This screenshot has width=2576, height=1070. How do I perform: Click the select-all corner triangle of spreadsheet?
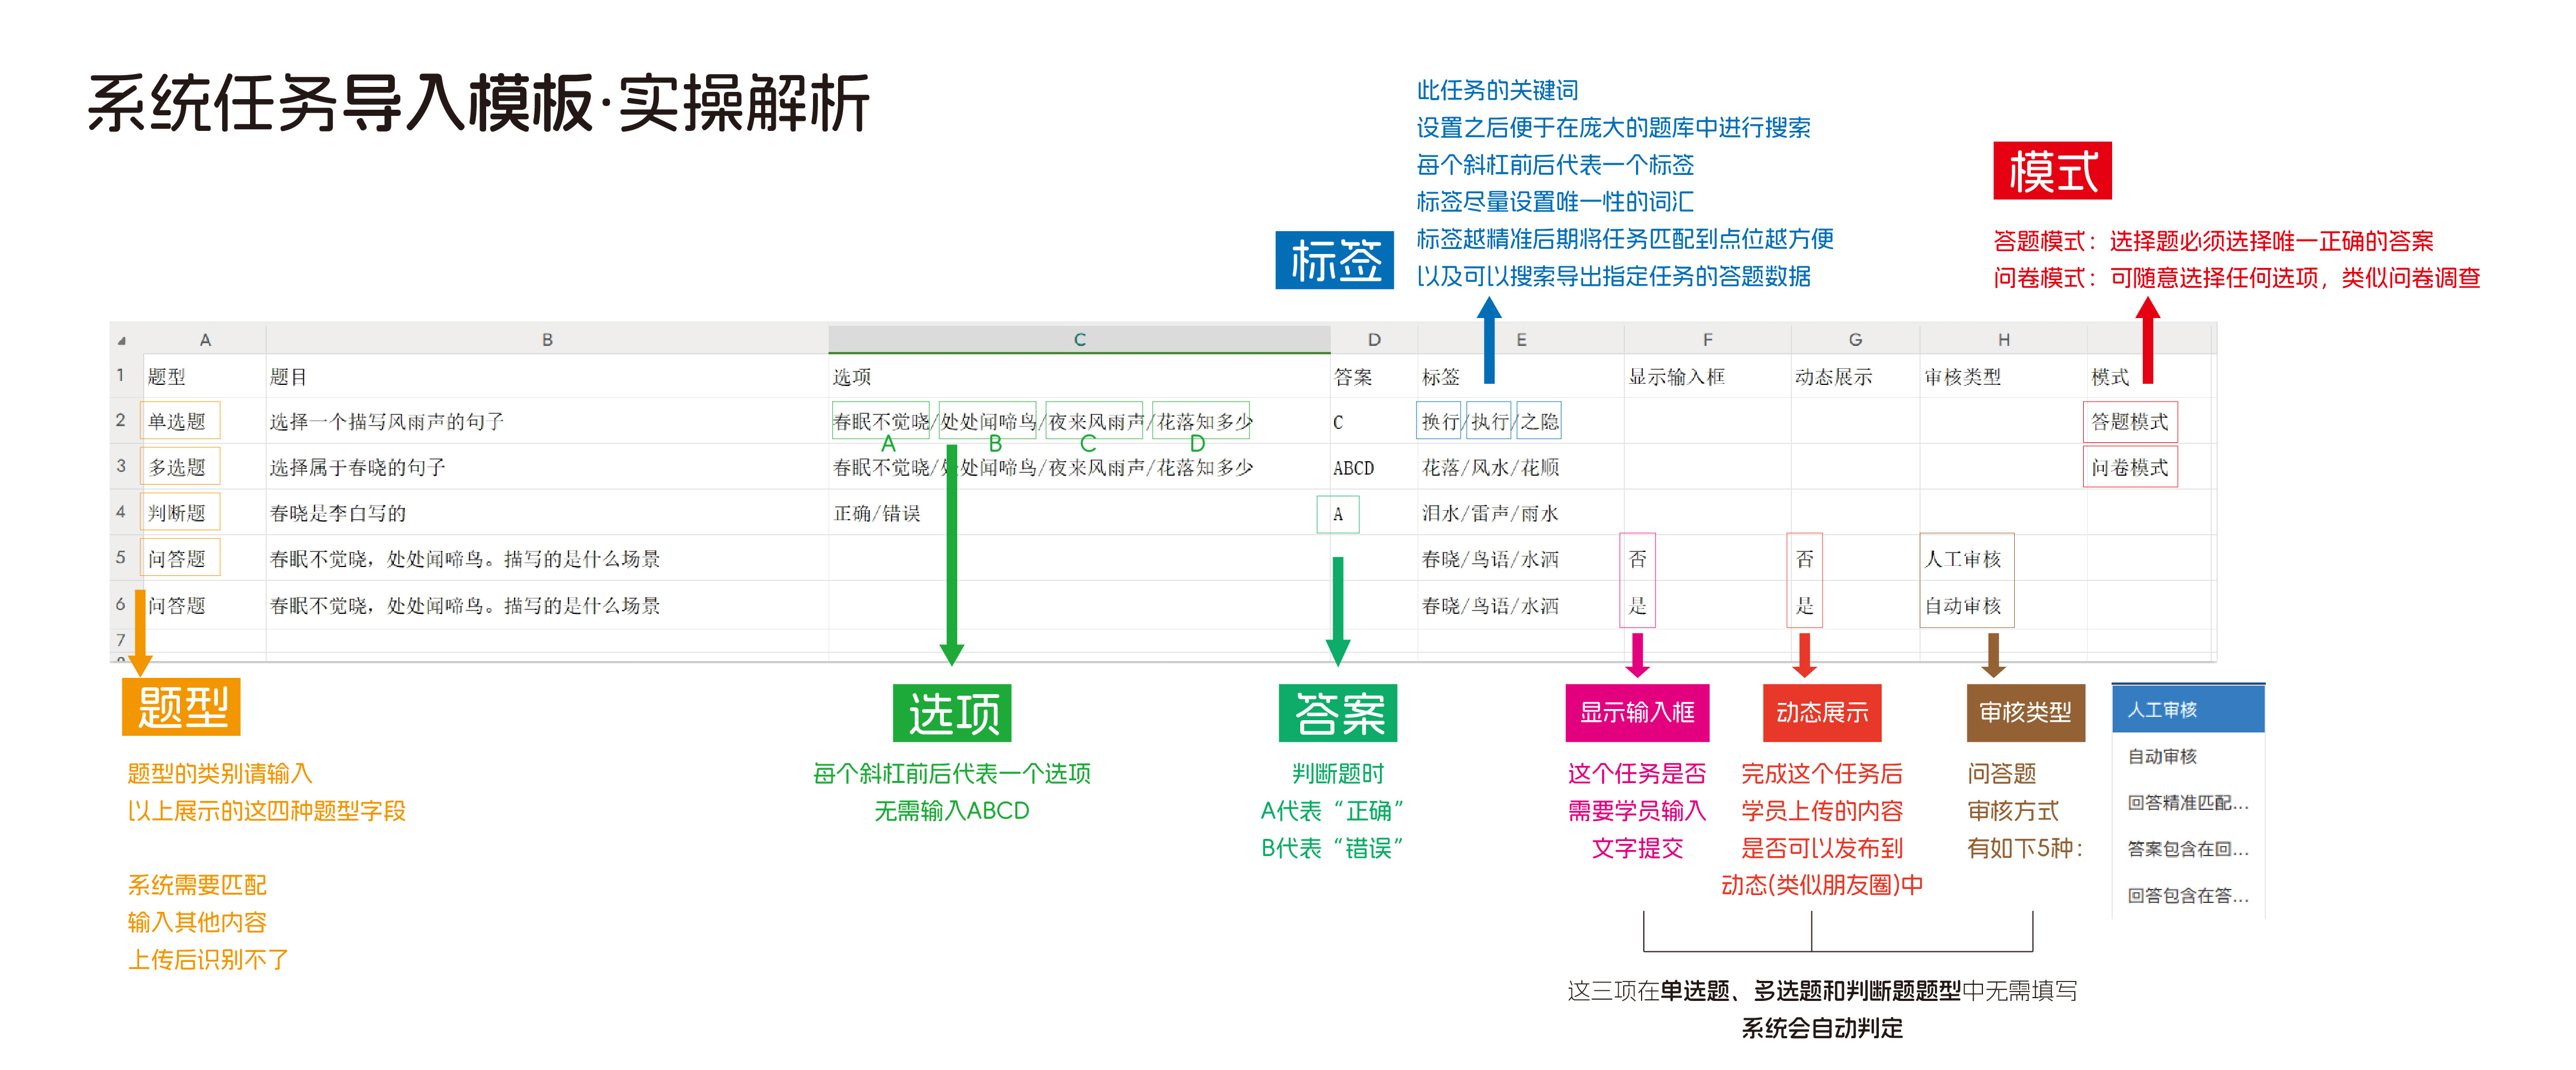(121, 341)
